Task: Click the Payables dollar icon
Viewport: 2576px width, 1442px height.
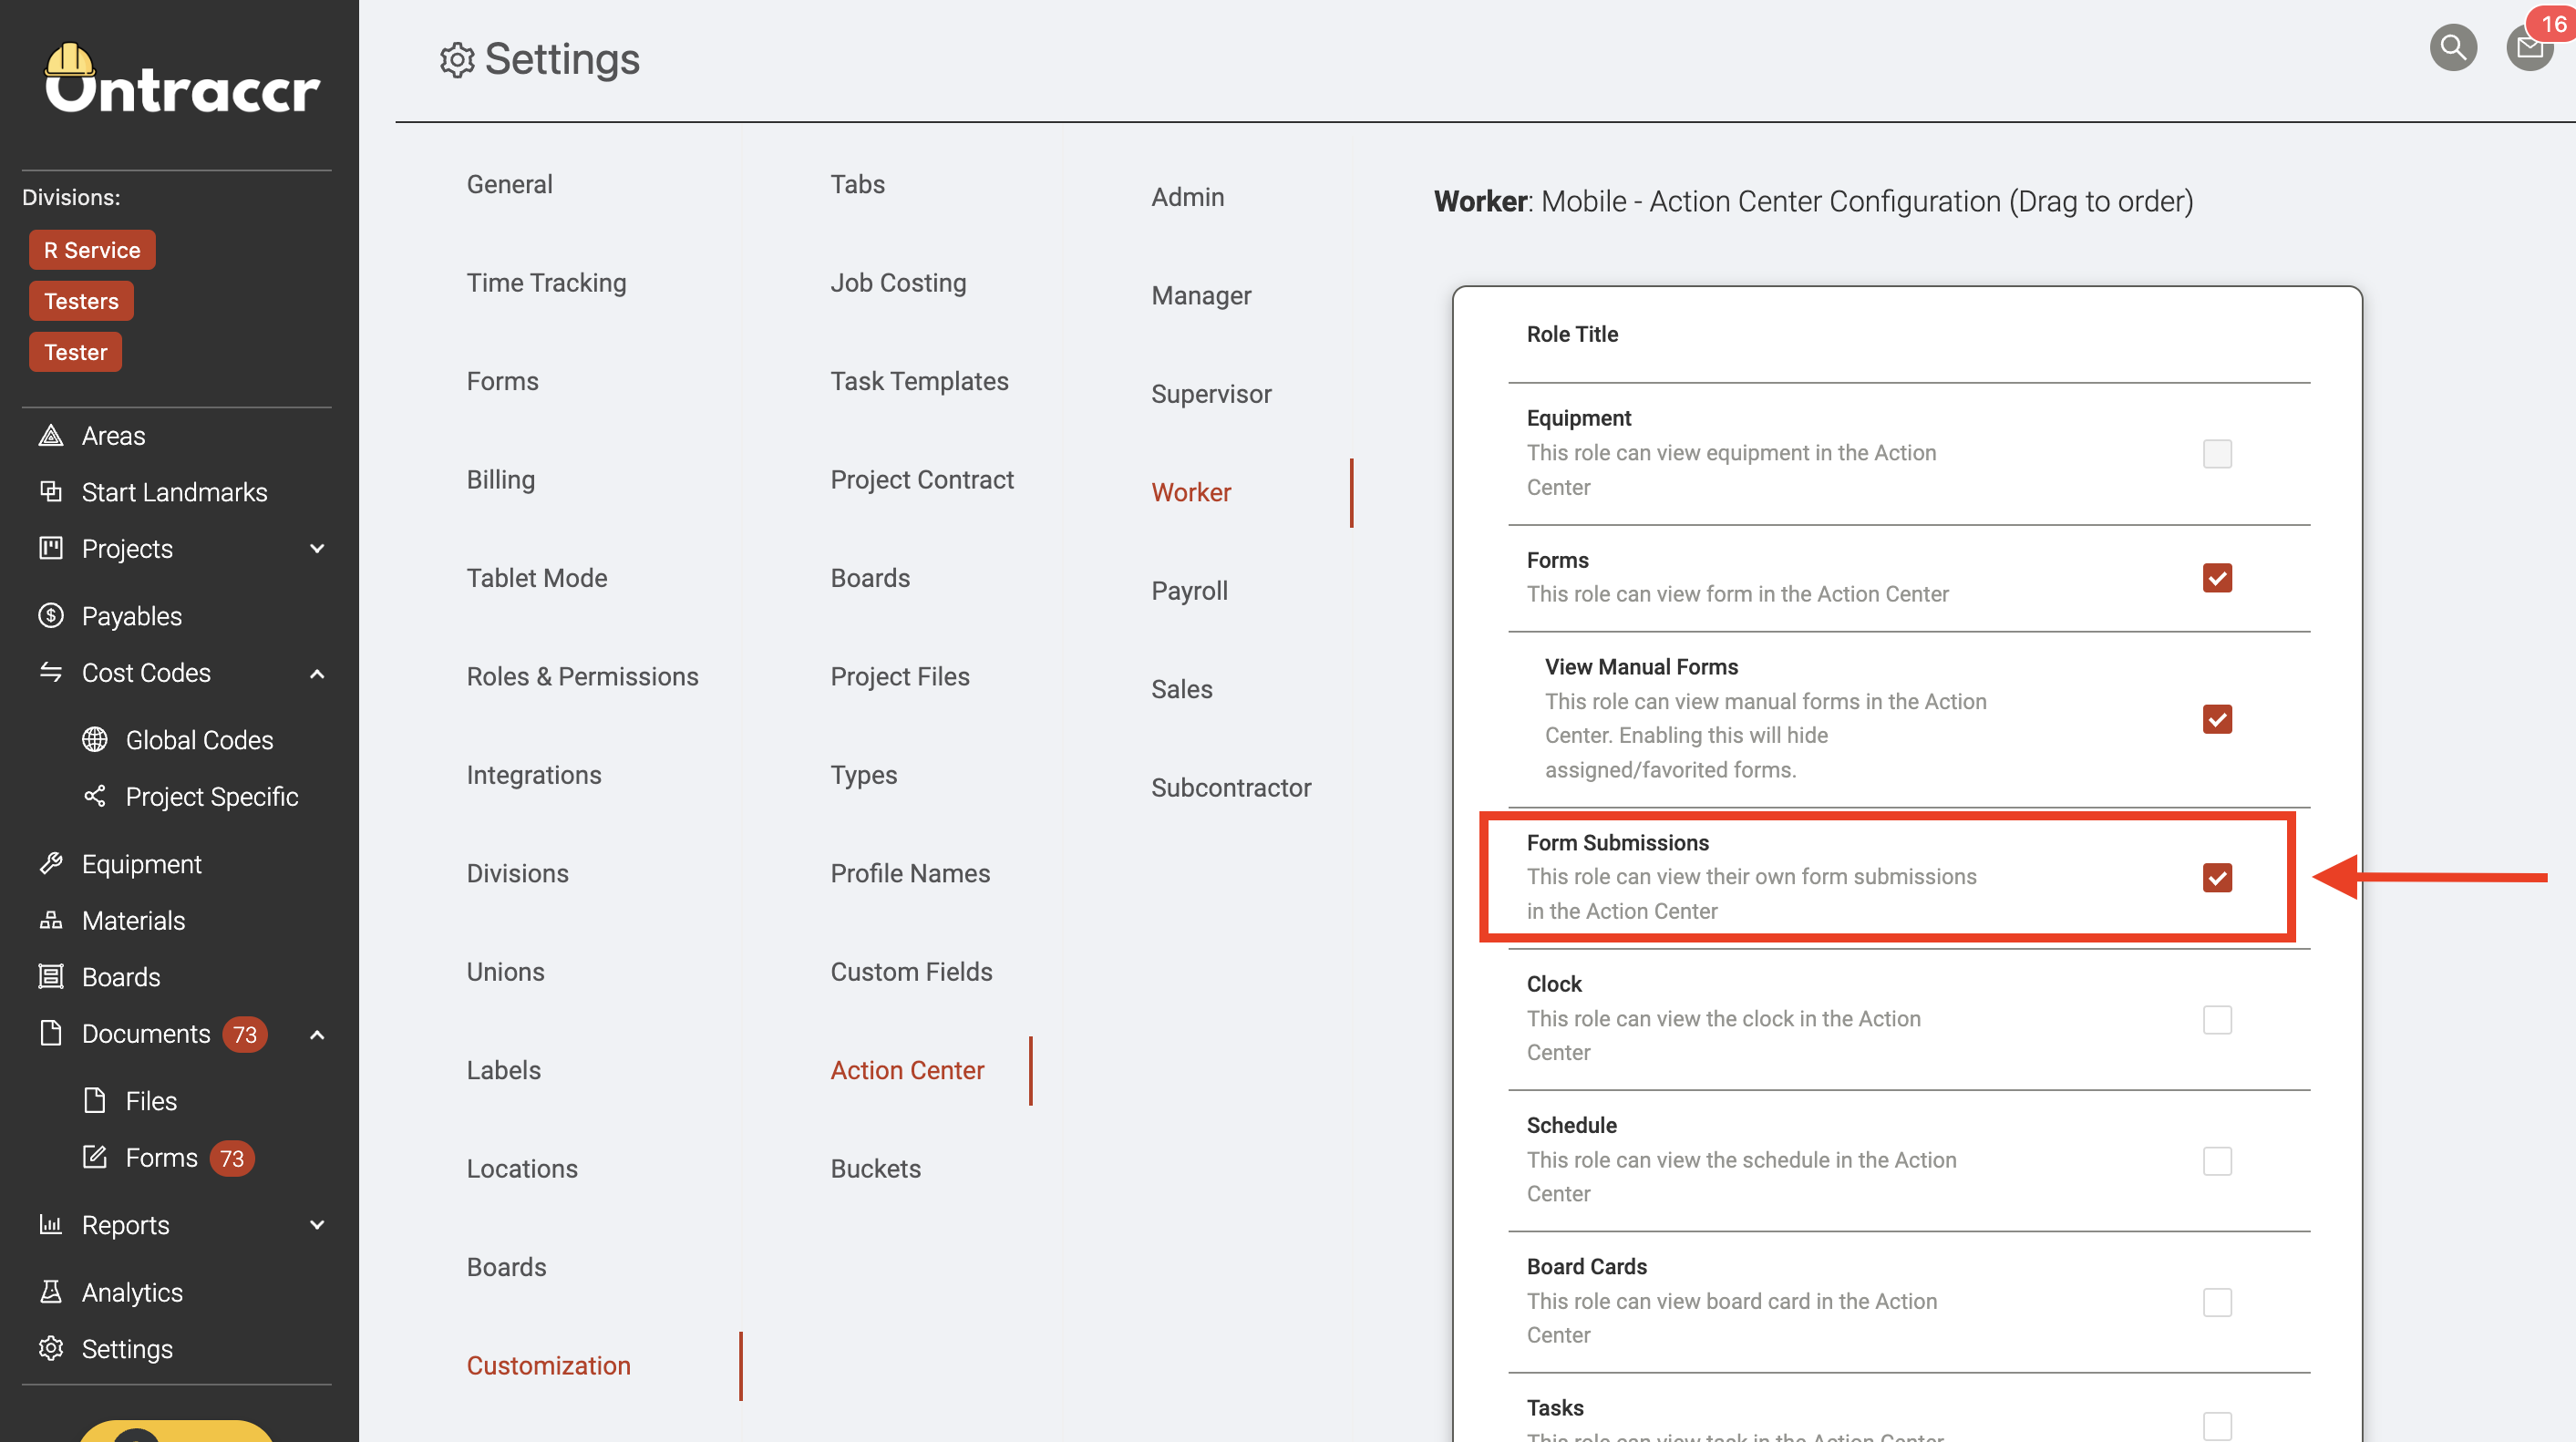Action: point(51,616)
